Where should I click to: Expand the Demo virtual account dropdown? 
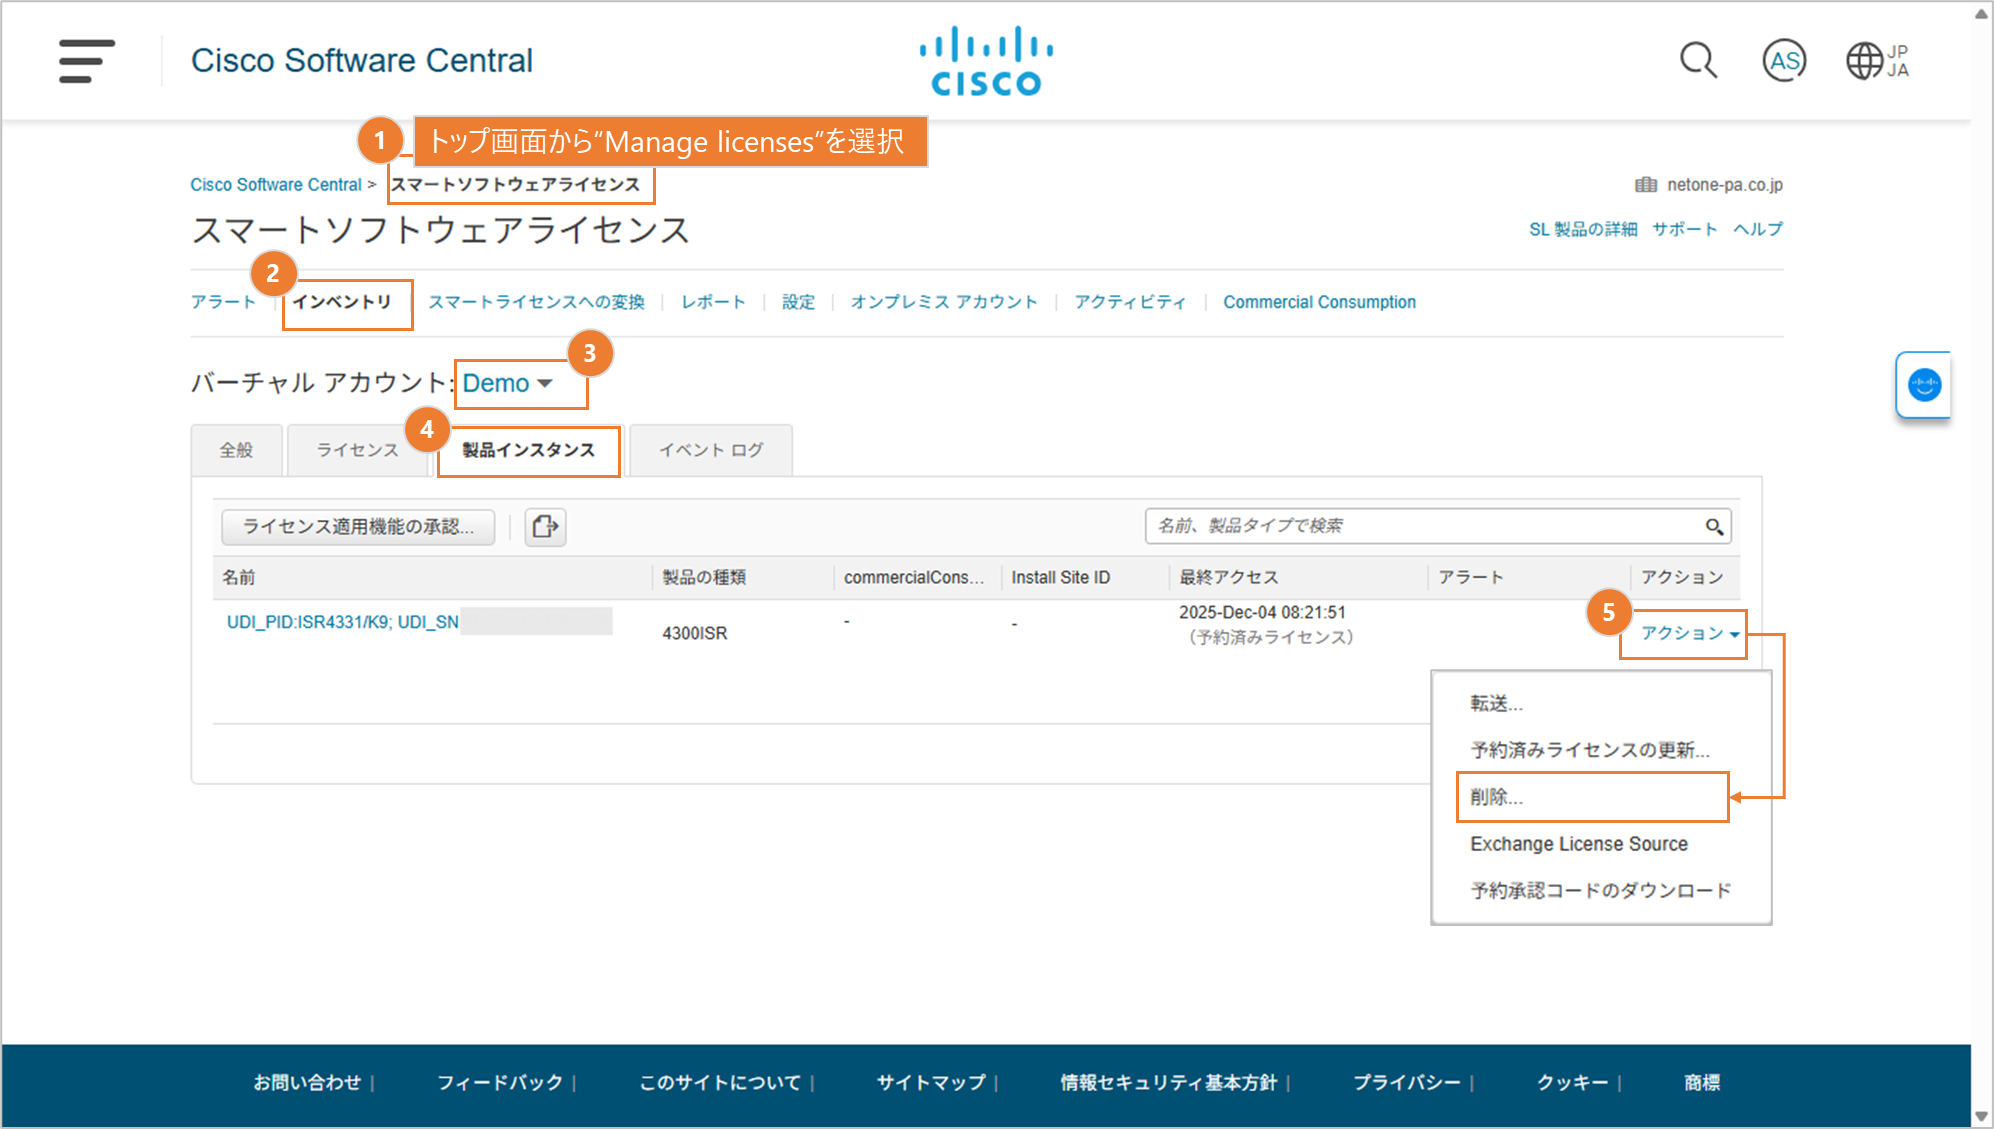pos(508,384)
